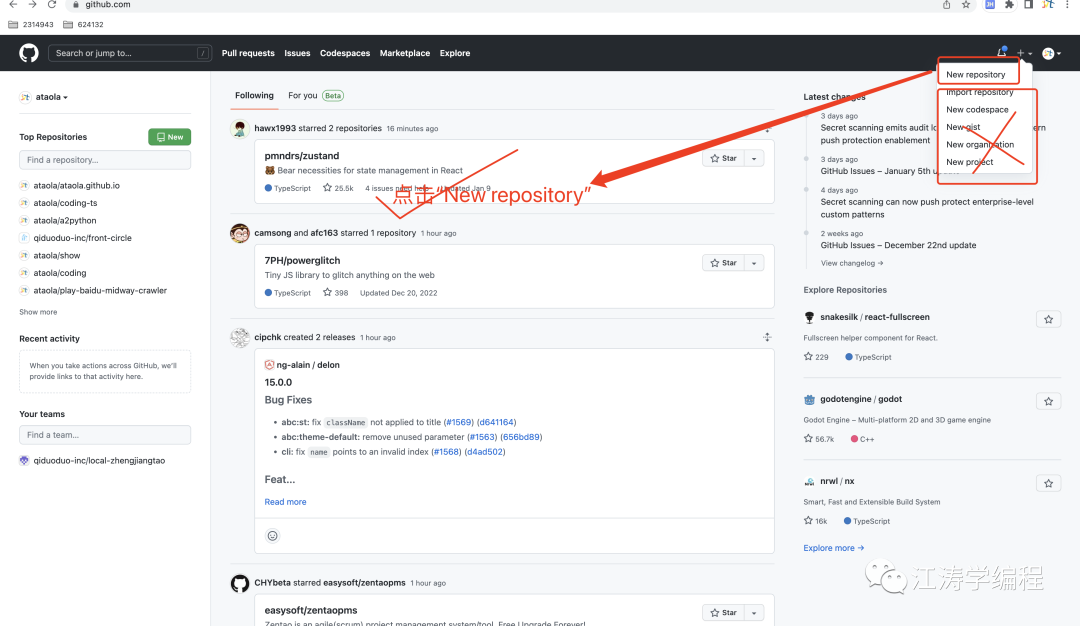Open the ataola account switcher dropdown
Screen dimensions: 1080x626
tap(45, 97)
